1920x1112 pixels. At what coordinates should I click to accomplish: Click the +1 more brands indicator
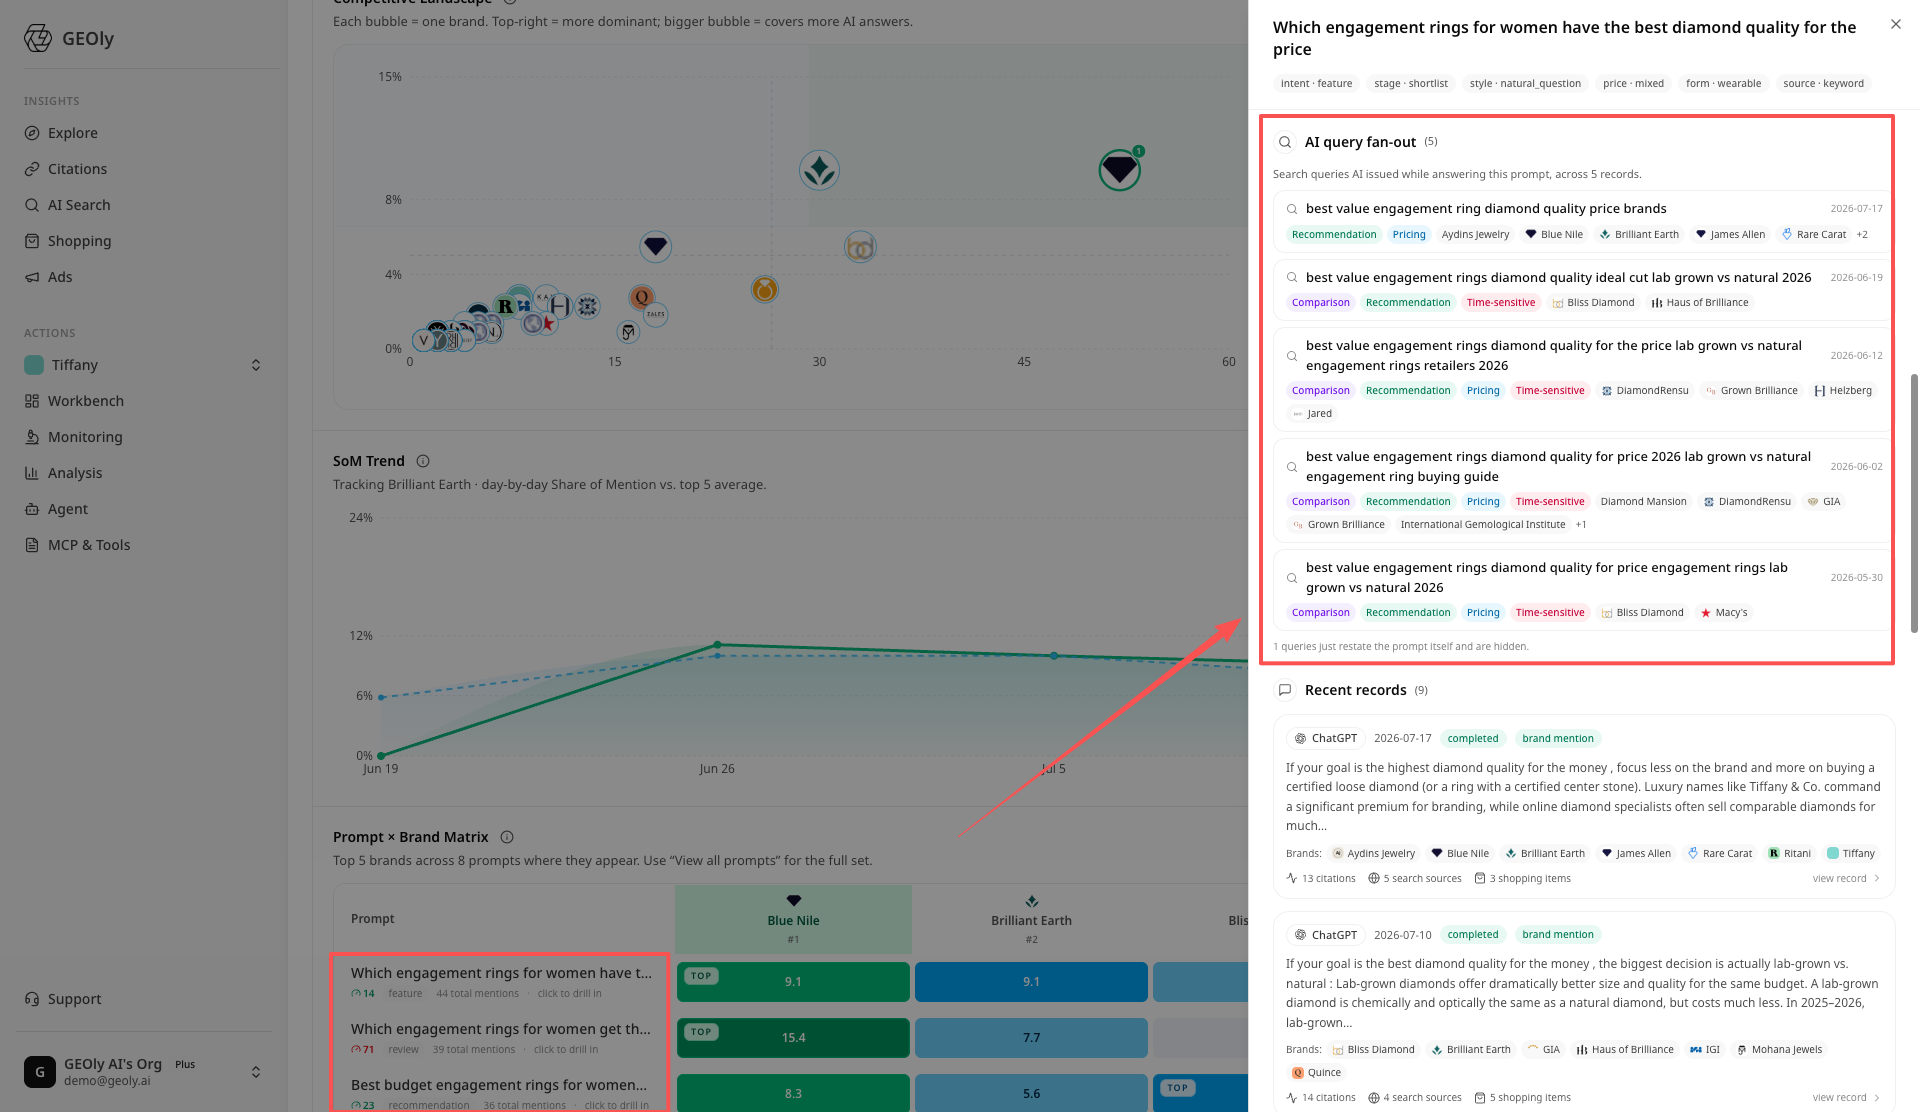click(1581, 525)
